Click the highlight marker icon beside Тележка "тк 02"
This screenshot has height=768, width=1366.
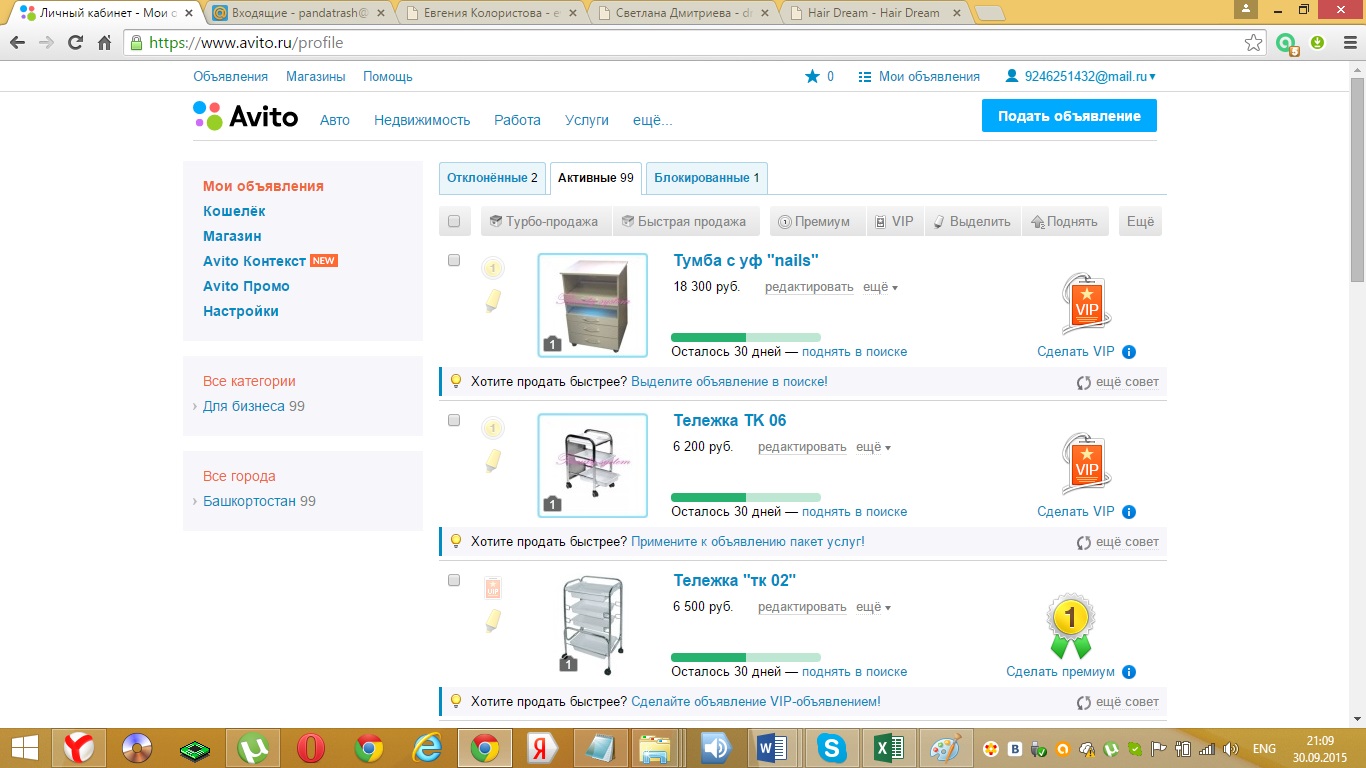[492, 620]
